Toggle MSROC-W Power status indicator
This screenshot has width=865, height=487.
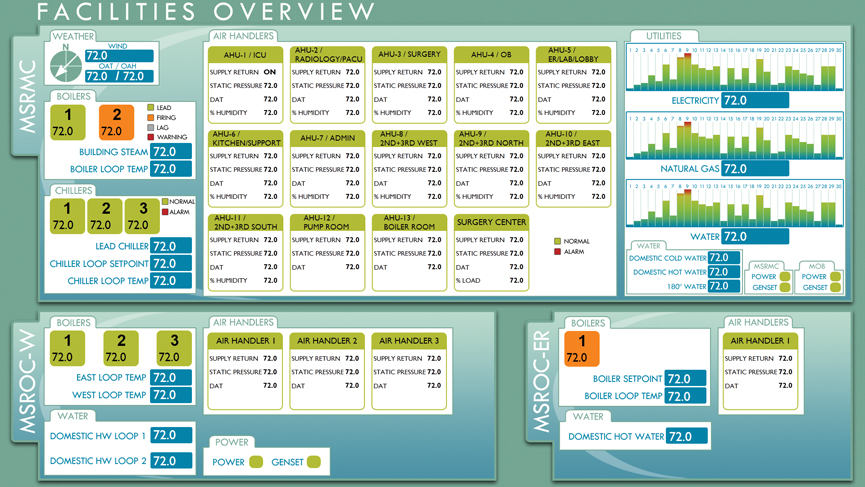(x=256, y=462)
